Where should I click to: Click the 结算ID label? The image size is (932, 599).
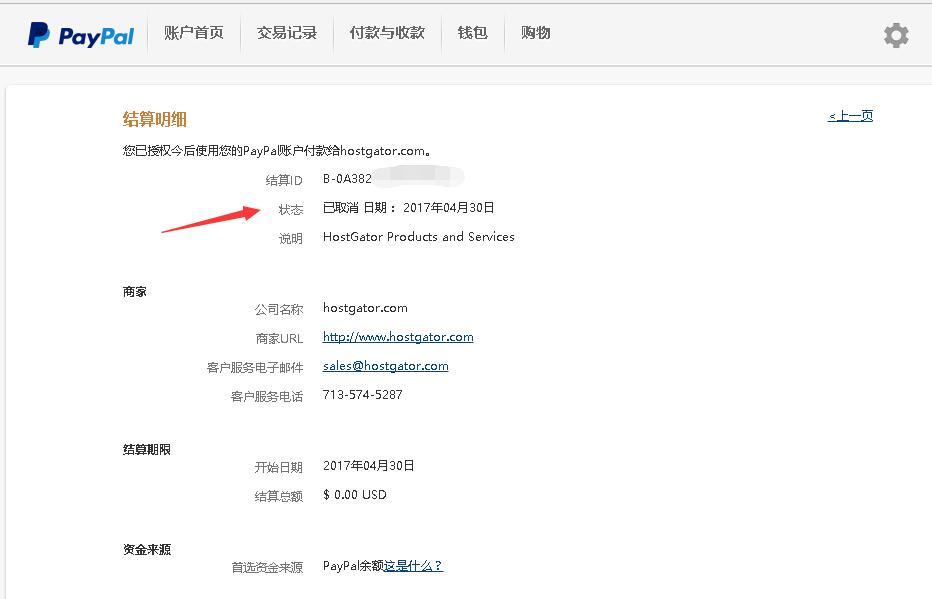284,180
